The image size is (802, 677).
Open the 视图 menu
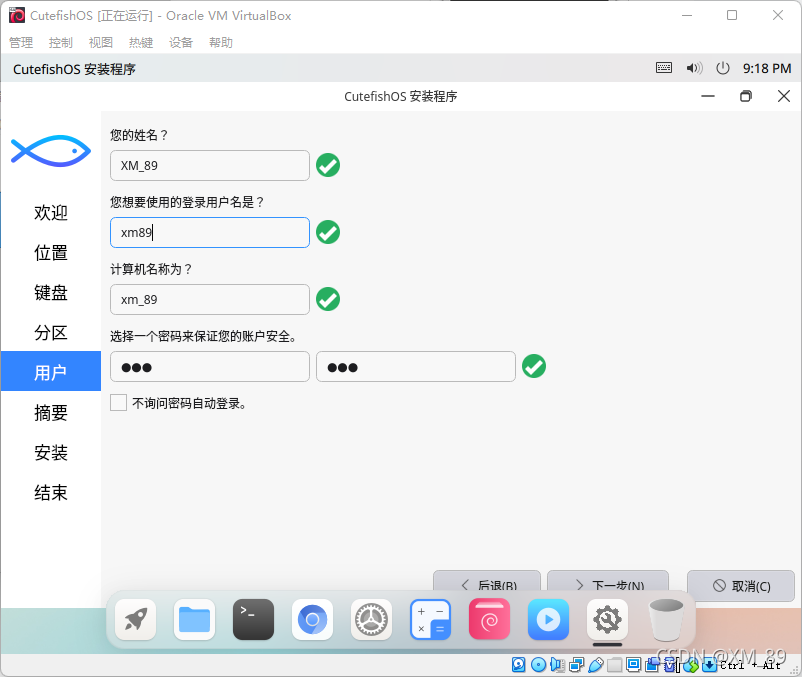(101, 42)
